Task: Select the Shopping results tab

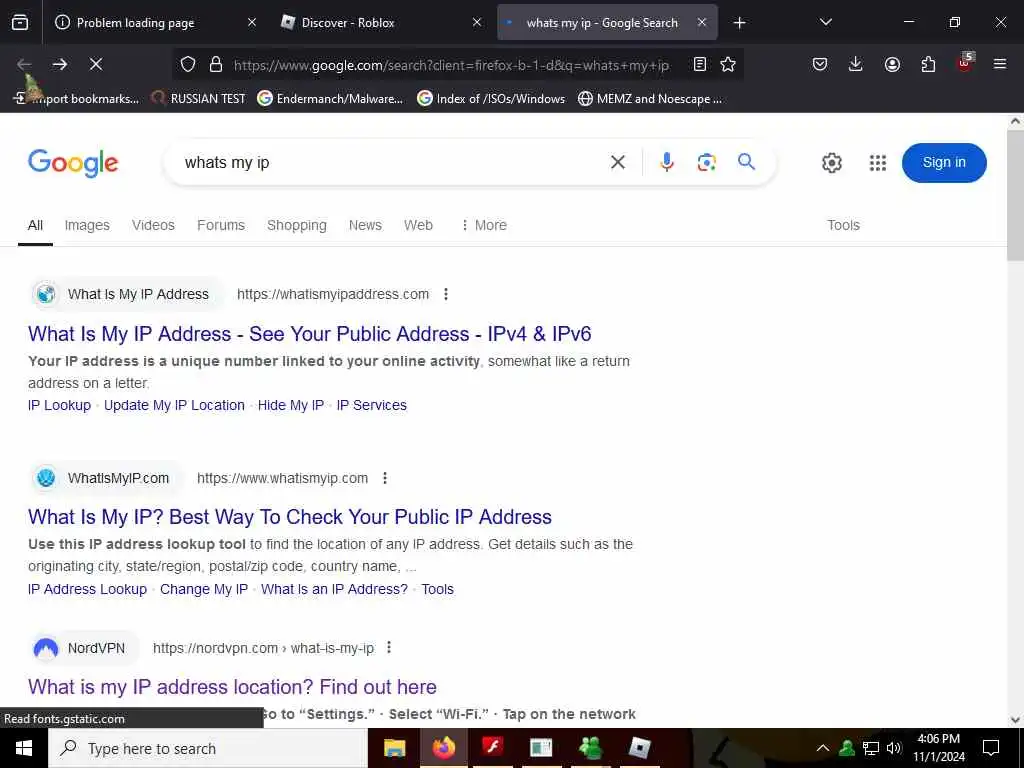Action: click(296, 225)
